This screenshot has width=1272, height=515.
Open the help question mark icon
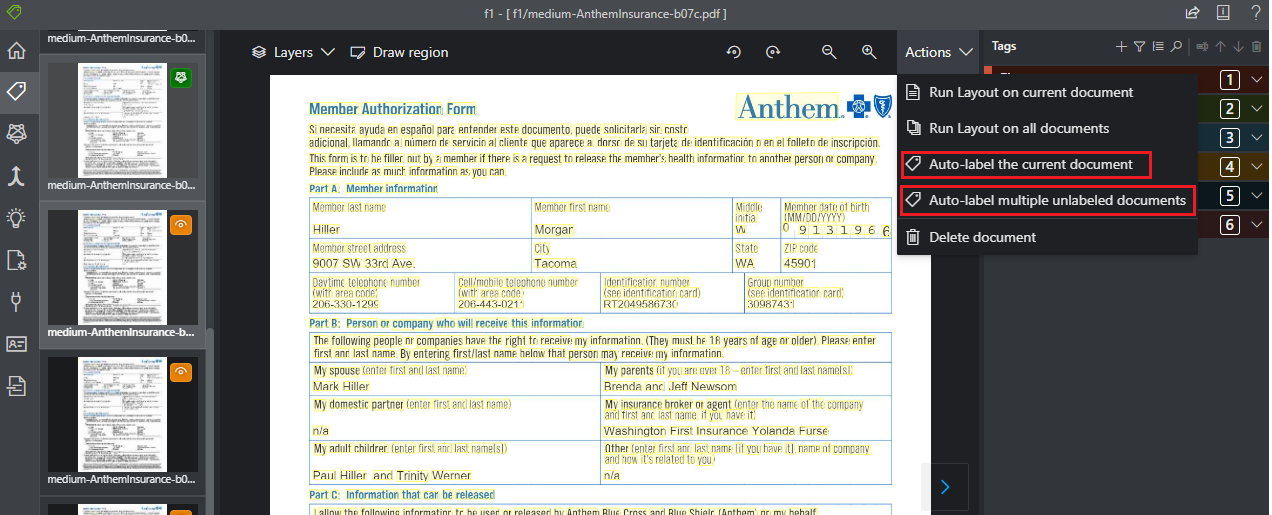(x=1254, y=13)
